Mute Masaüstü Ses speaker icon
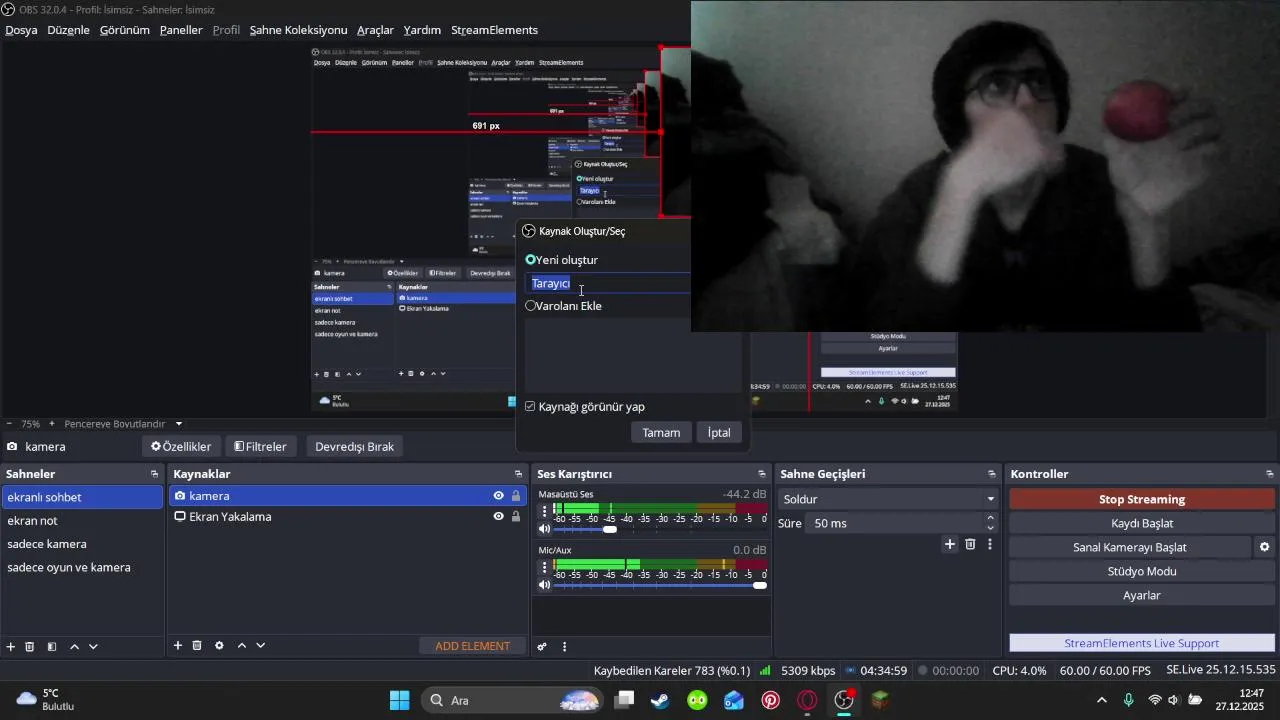The width and height of the screenshot is (1280, 720). (544, 529)
